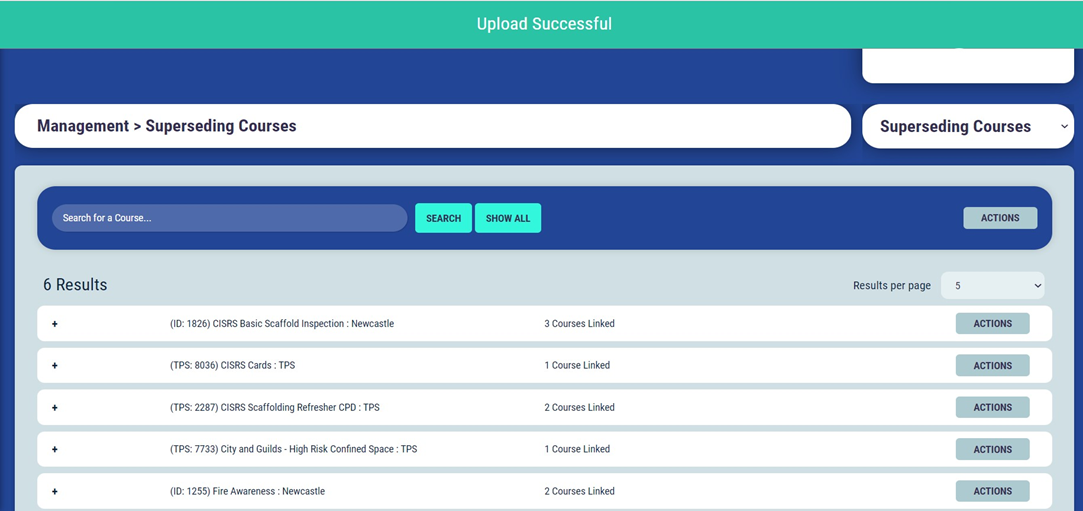The image size is (1083, 511).
Task: Expand the CISRS Scaffolding Refresher CPD row
Action: tap(55, 408)
